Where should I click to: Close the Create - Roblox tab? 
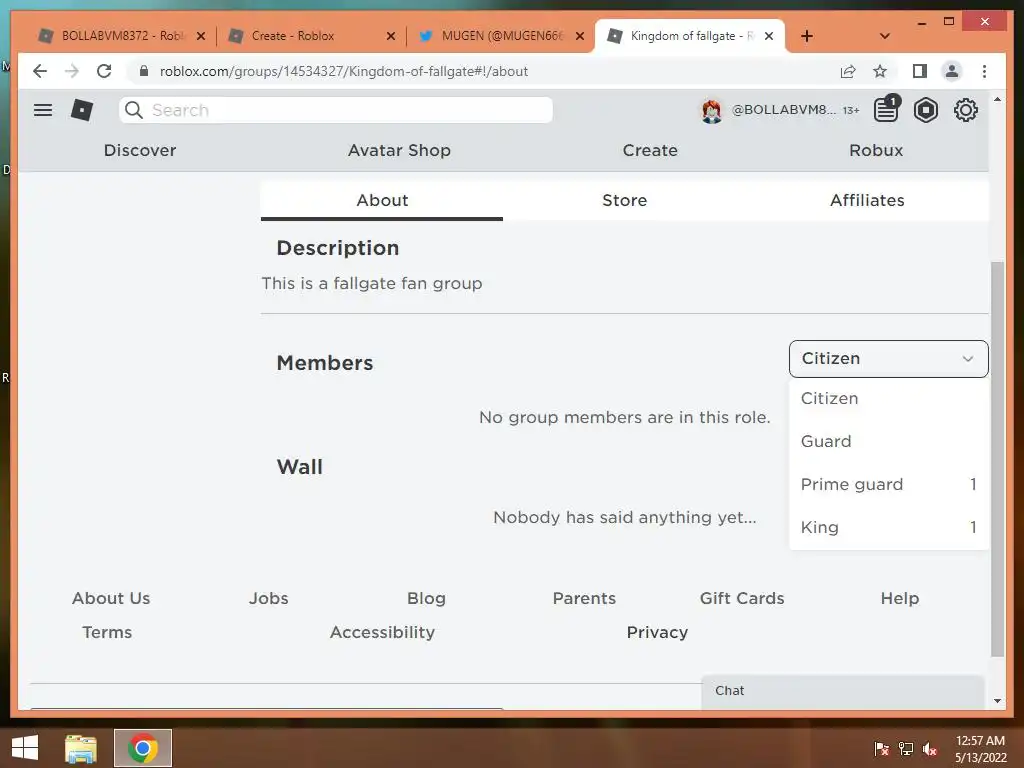point(391,36)
